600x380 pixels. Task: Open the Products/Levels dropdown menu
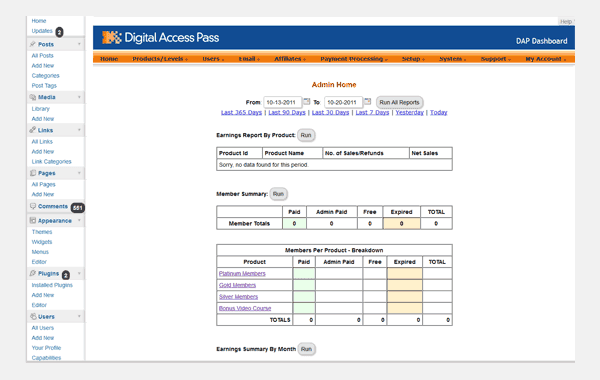(x=160, y=59)
